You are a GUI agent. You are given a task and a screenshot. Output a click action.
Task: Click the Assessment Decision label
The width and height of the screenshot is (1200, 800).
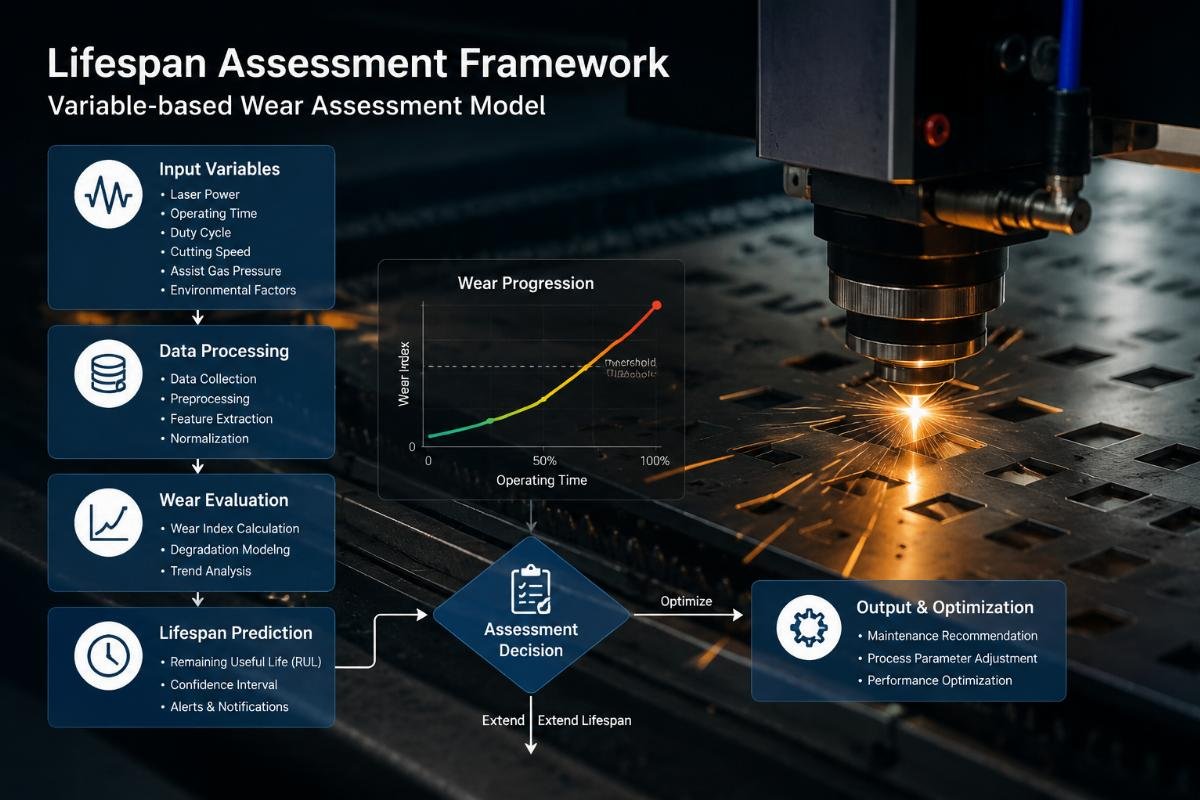pos(531,640)
